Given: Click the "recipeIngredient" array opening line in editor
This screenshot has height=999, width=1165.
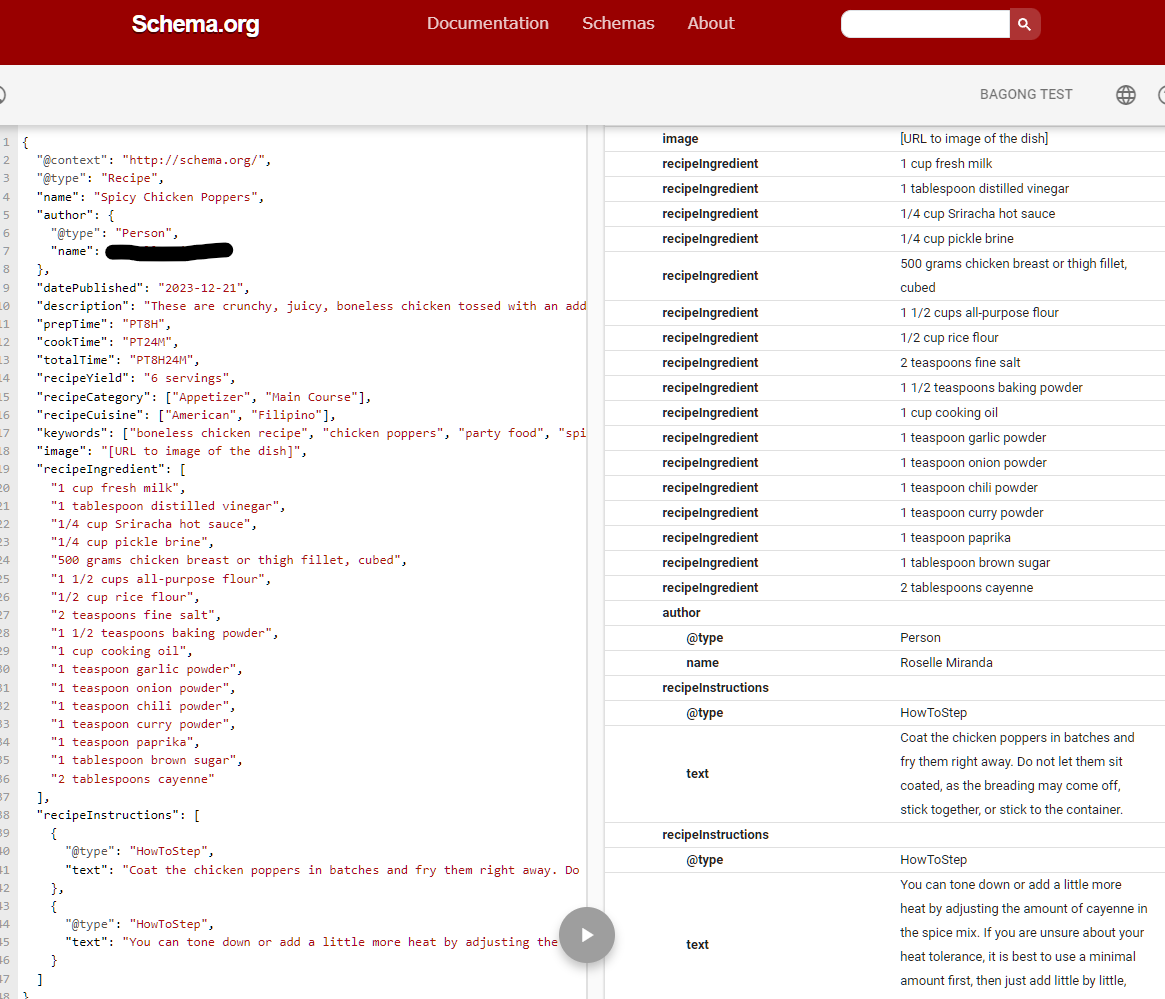Looking at the screenshot, I should 112,469.
